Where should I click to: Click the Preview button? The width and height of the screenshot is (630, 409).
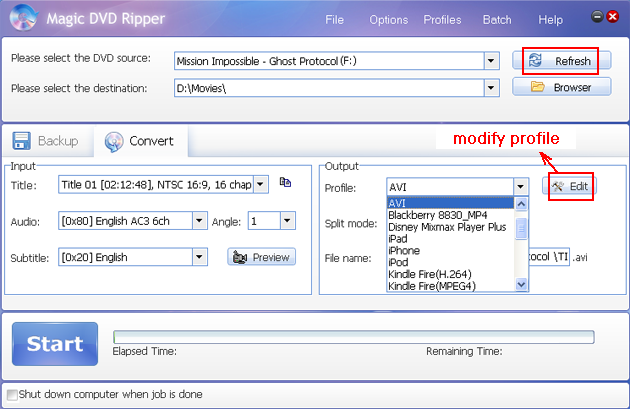click(262, 257)
